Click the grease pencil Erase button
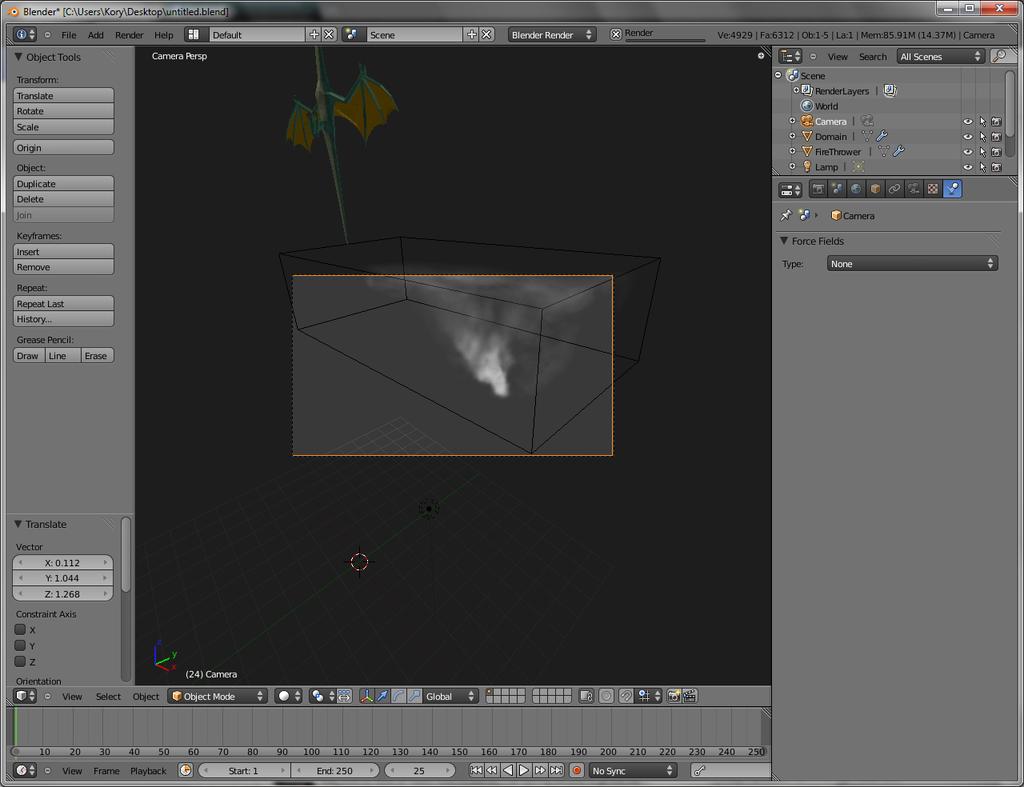 pos(97,356)
